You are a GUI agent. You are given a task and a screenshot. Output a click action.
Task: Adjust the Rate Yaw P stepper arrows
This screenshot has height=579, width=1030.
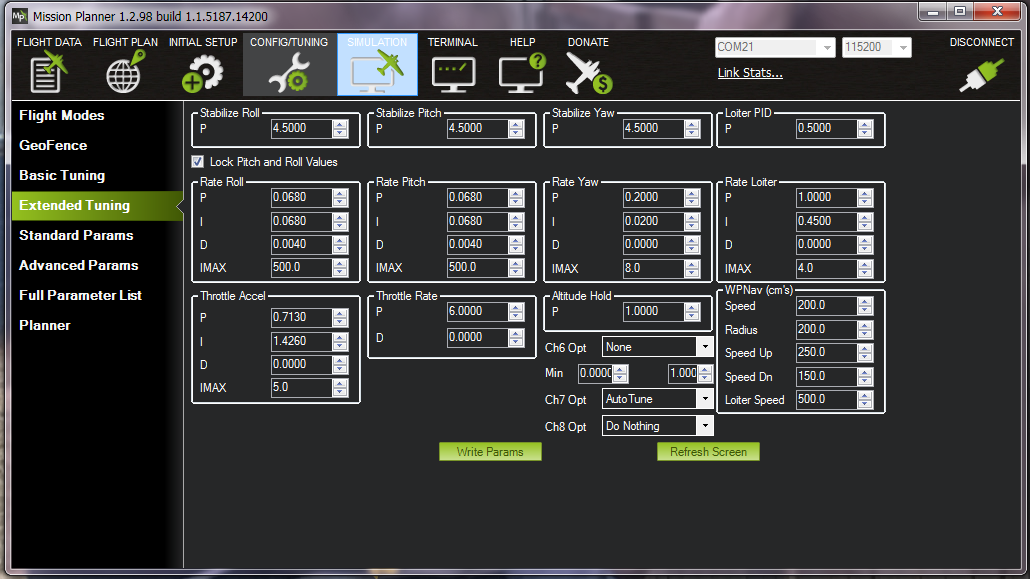click(x=692, y=197)
